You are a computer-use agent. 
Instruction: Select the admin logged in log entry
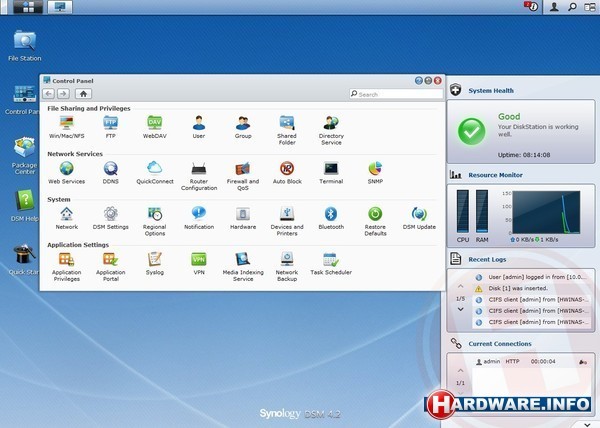532,277
